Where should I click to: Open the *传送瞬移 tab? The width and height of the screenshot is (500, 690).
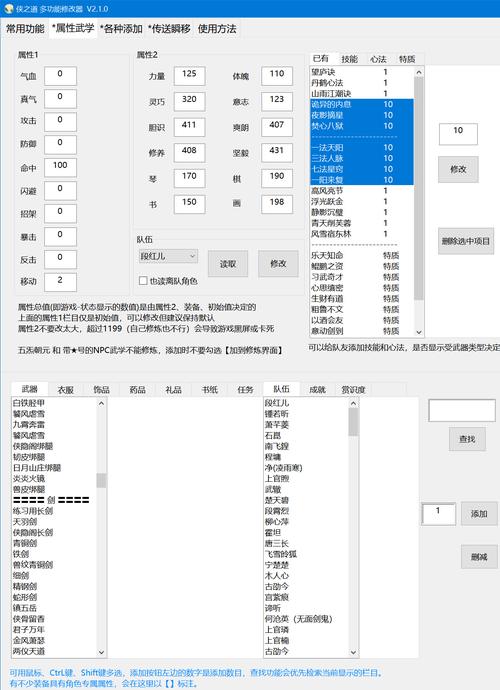pos(169,29)
